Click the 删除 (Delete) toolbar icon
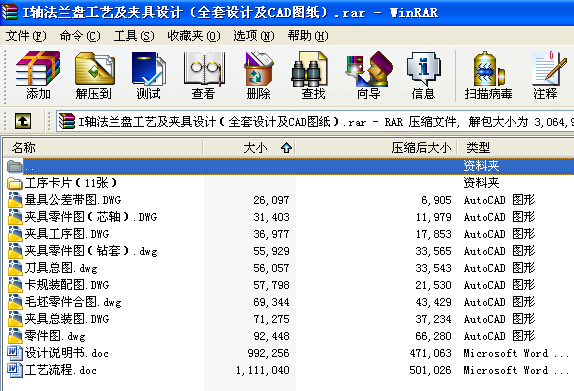Image resolution: width=574 pixels, height=391 pixels. click(258, 68)
